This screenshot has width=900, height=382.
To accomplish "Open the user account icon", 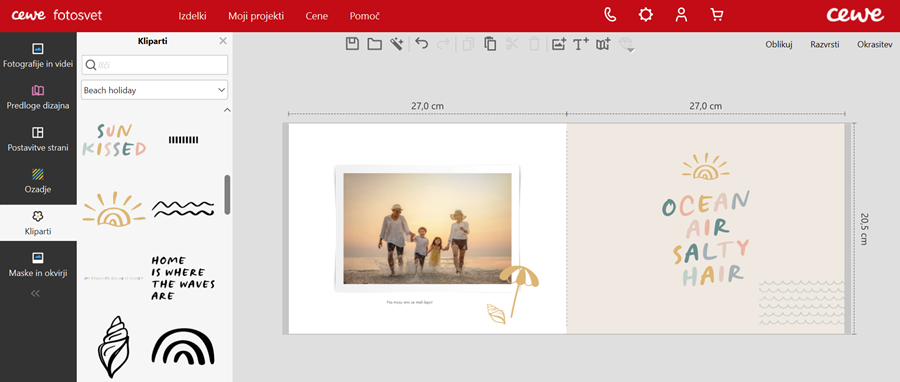I will pos(681,15).
